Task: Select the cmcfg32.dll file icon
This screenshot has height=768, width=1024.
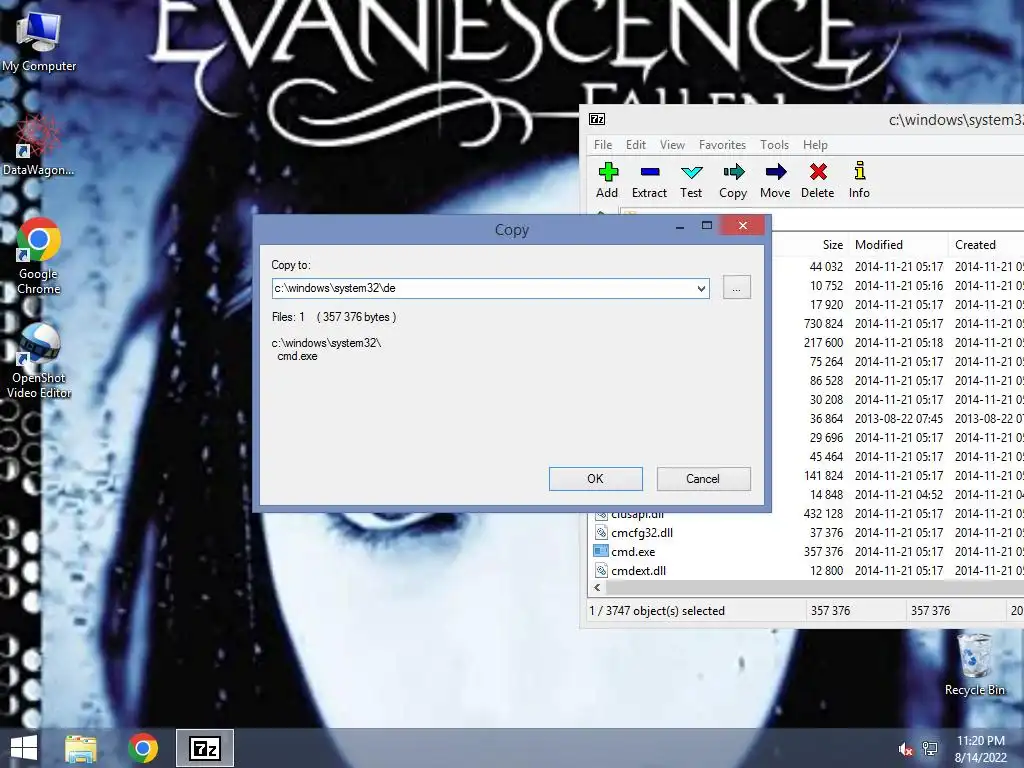Action: (x=601, y=532)
